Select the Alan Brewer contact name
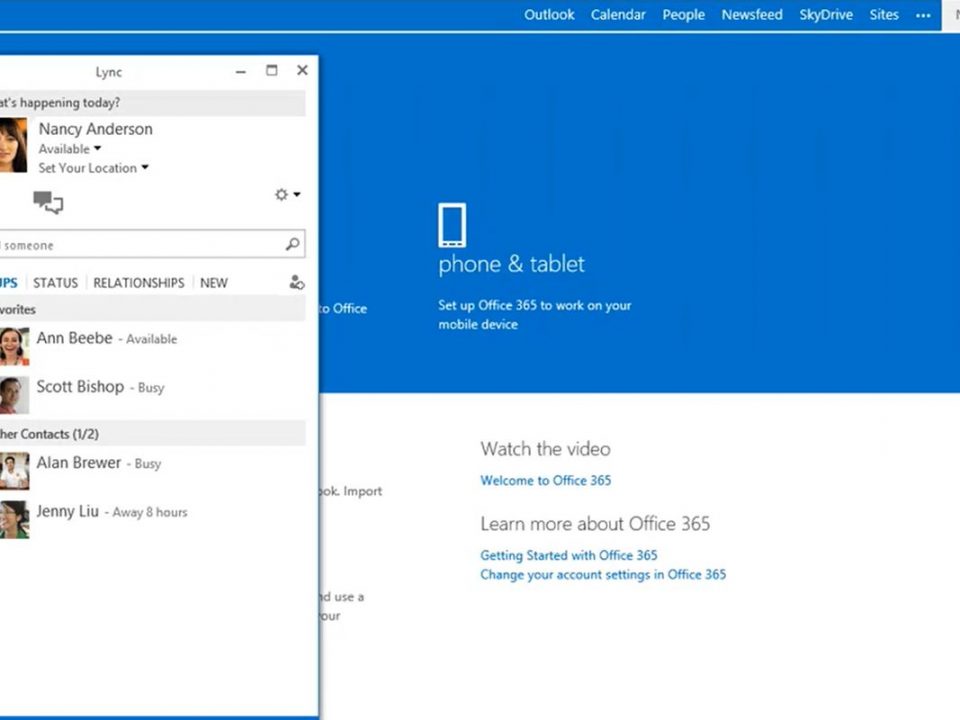Viewport: 960px width, 720px height. (79, 463)
